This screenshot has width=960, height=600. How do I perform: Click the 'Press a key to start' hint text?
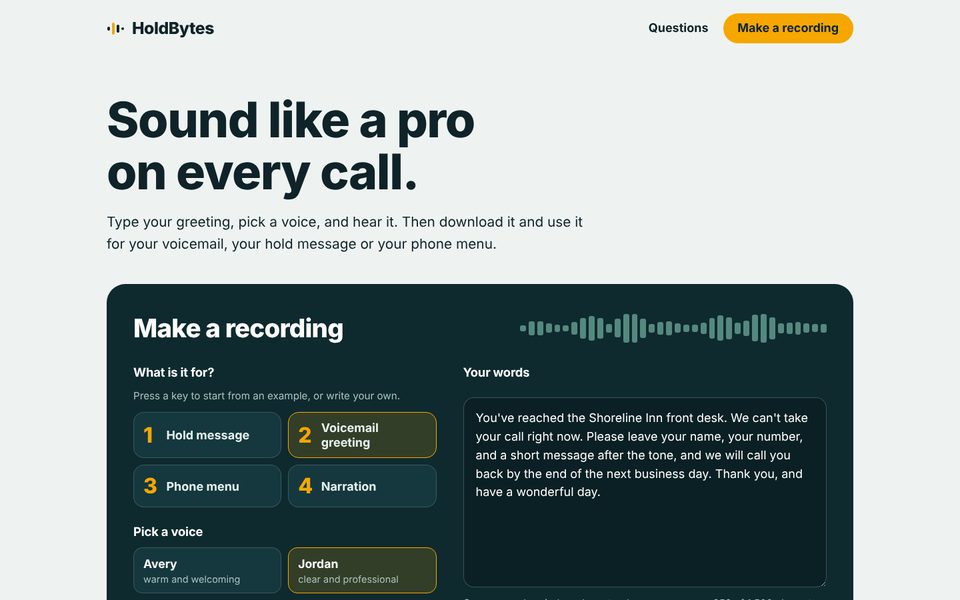(266, 396)
